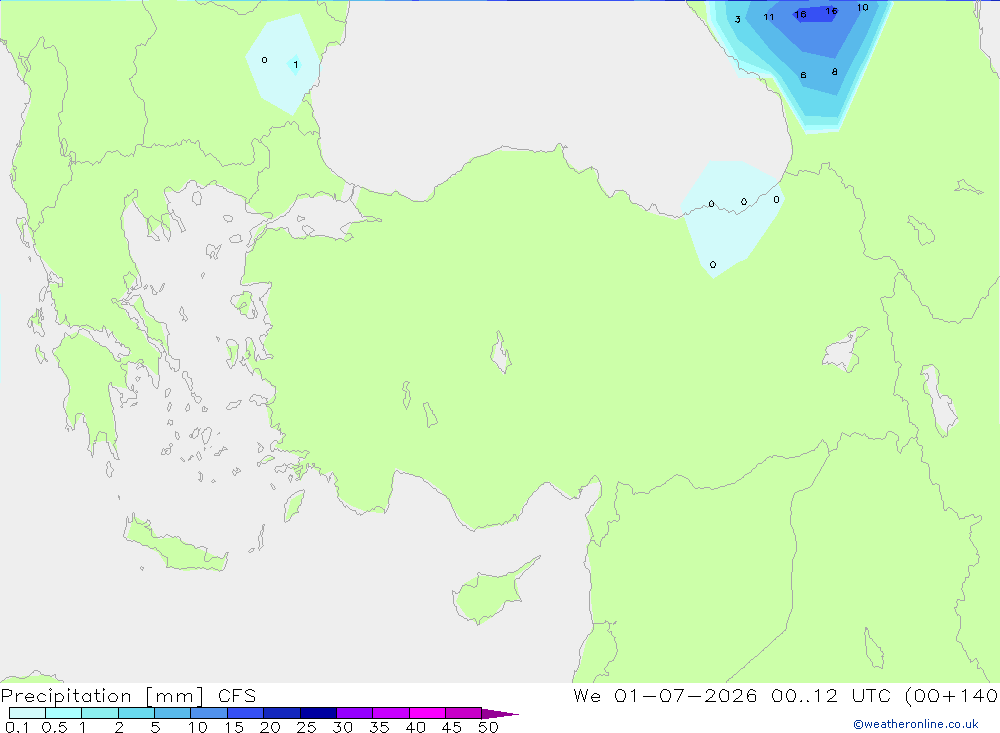Click the "30" legend label
The image size is (1000, 733).
342,727
